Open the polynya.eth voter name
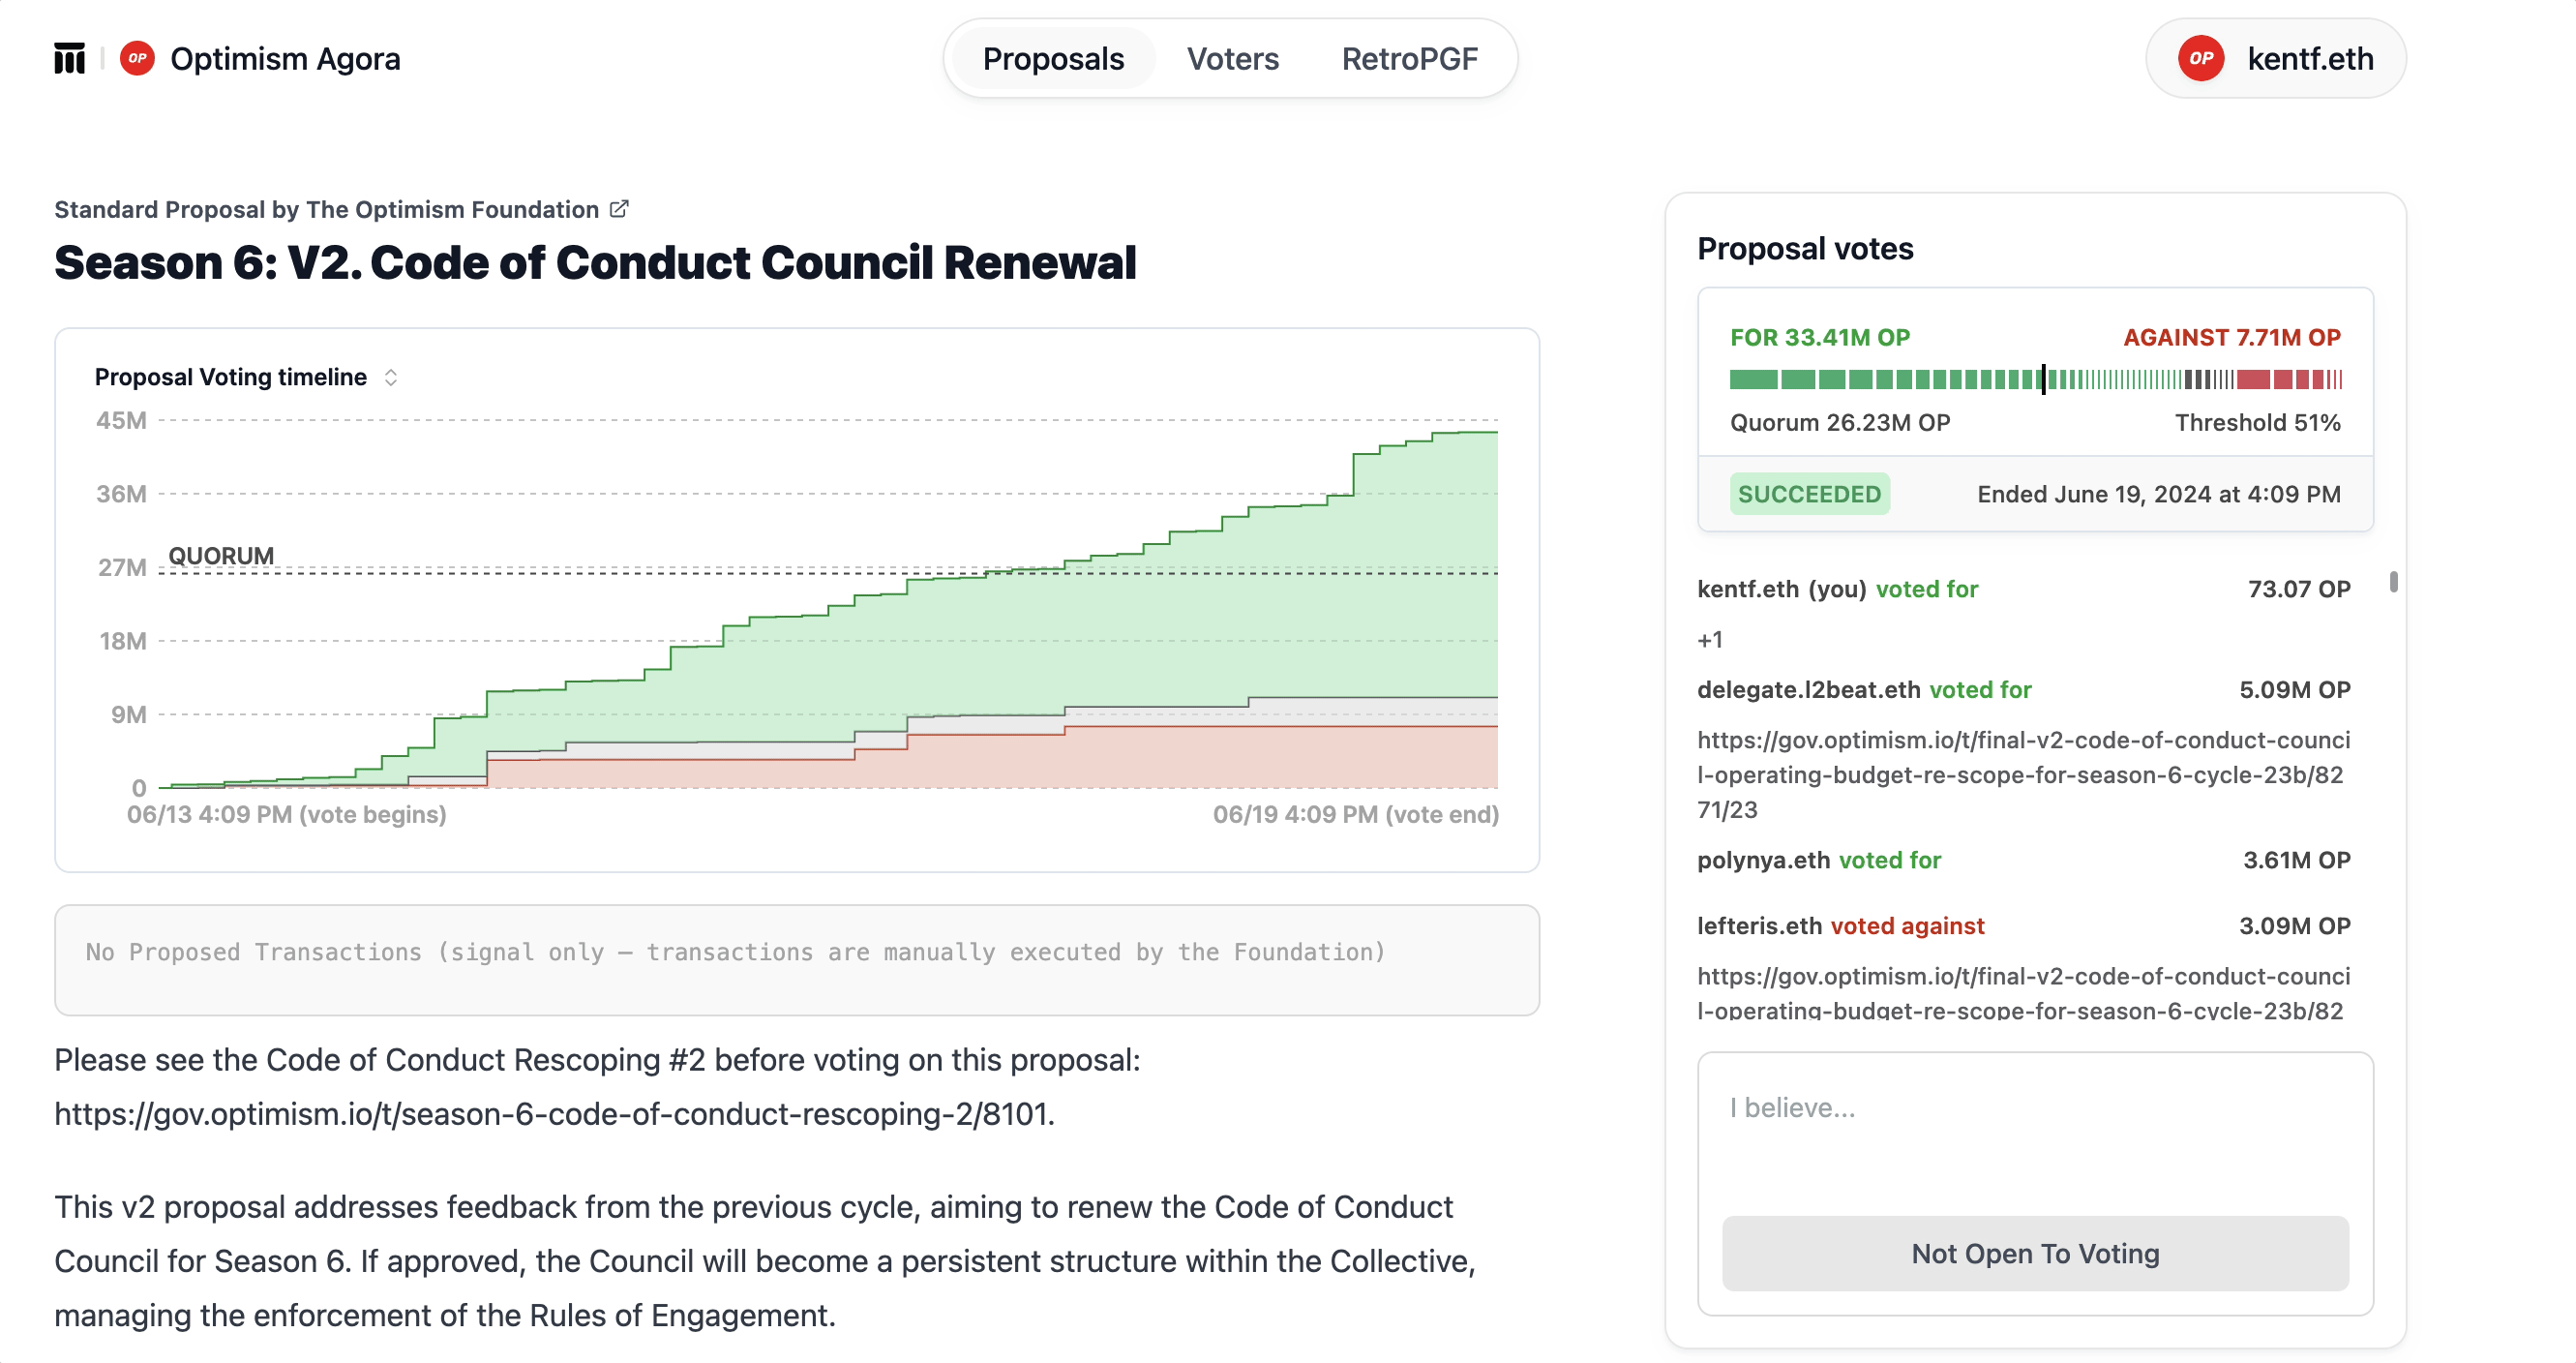2576x1363 pixels. click(x=1763, y=859)
